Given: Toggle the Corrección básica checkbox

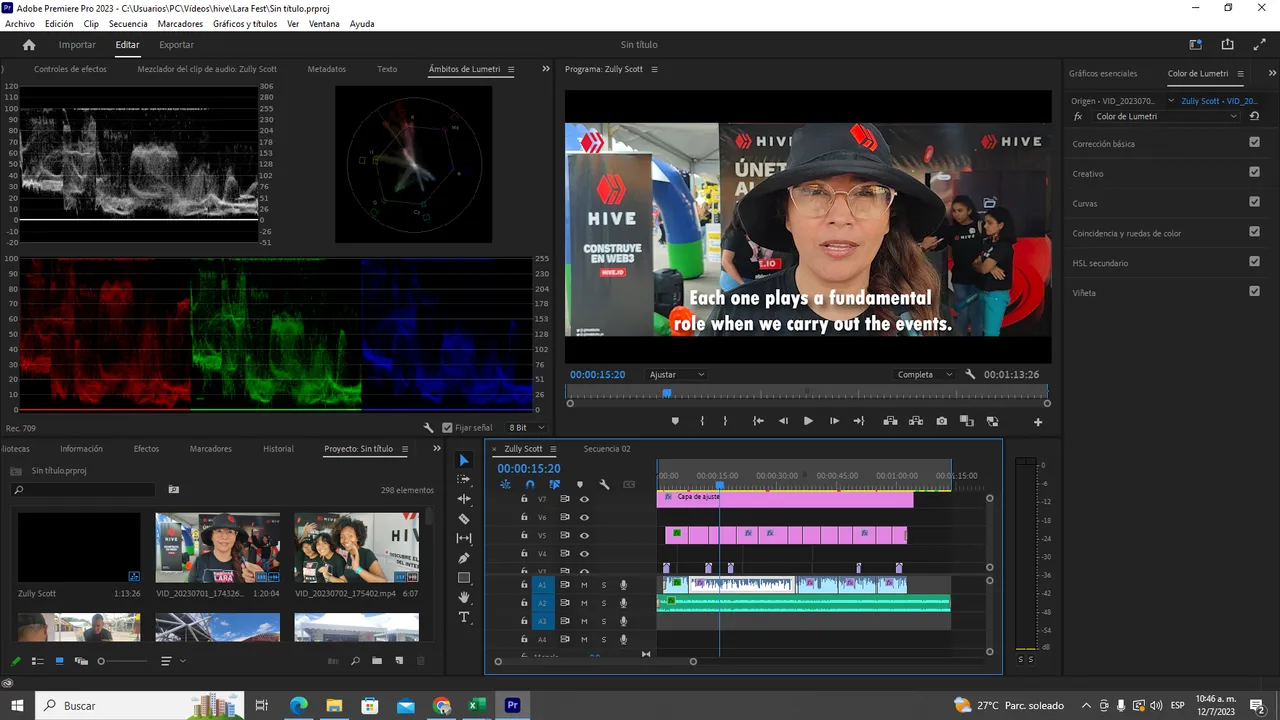Looking at the screenshot, I should (1254, 142).
